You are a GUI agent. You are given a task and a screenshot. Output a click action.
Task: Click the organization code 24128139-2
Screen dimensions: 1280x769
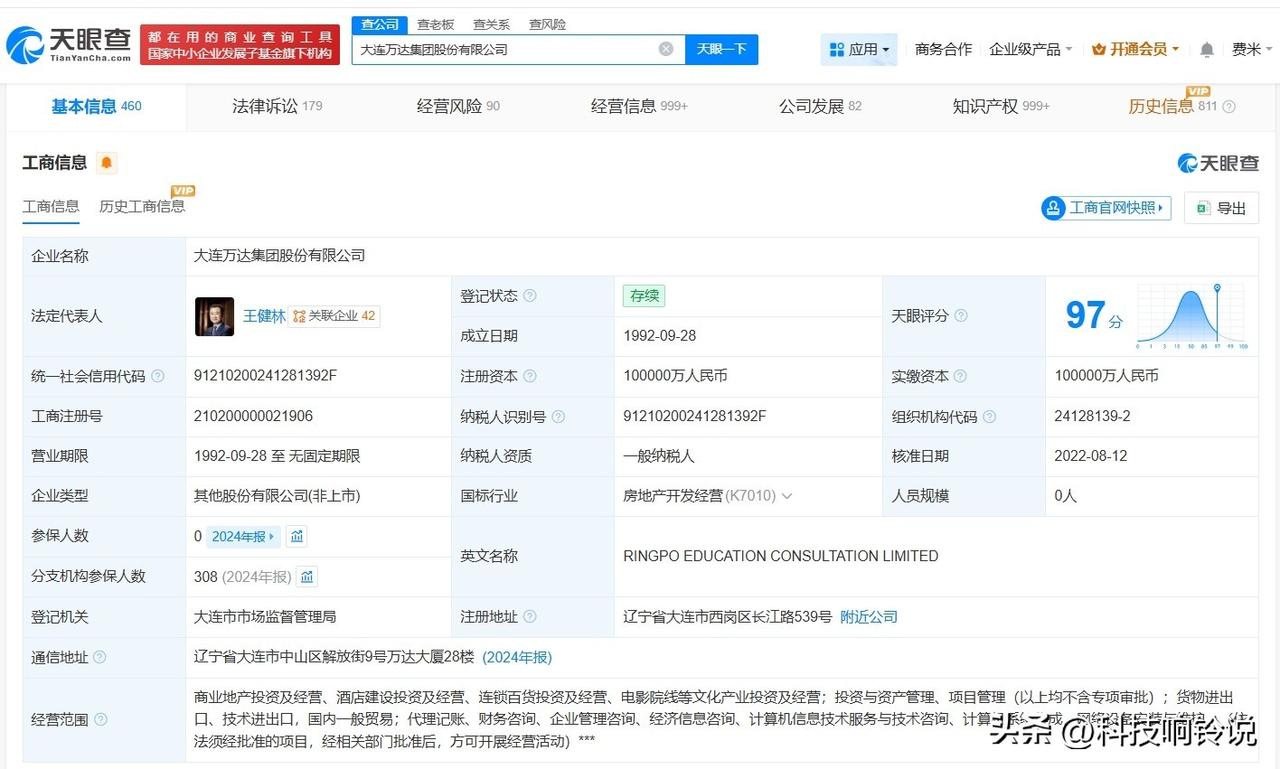pos(1092,416)
